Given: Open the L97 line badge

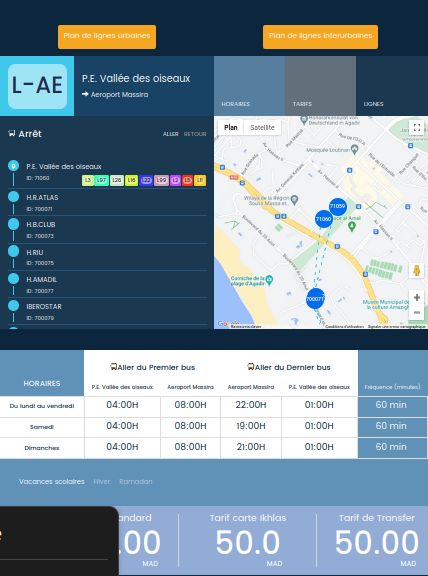Looking at the screenshot, I should 101,180.
